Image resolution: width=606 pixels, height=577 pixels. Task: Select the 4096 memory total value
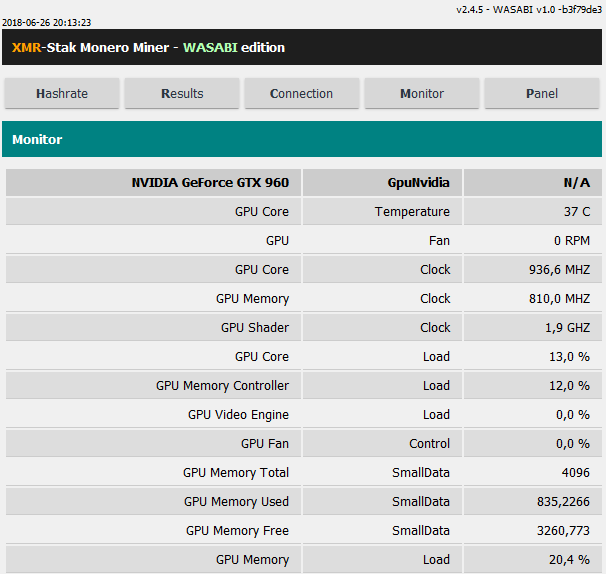[x=575, y=472]
